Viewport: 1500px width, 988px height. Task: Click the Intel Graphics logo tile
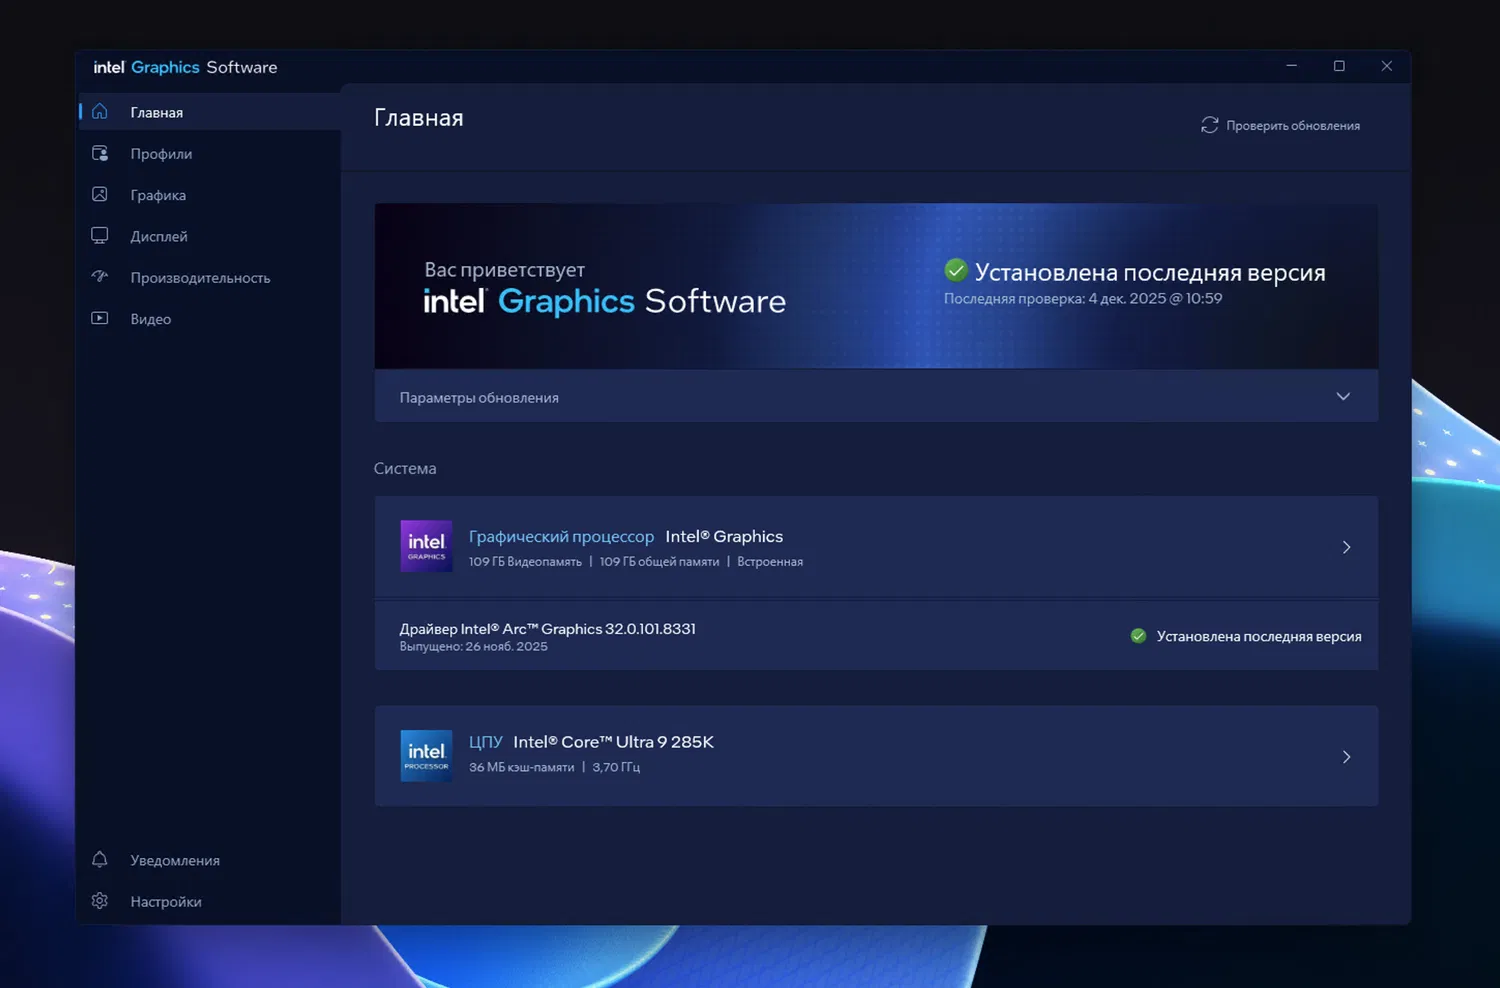pyautogui.click(x=426, y=546)
